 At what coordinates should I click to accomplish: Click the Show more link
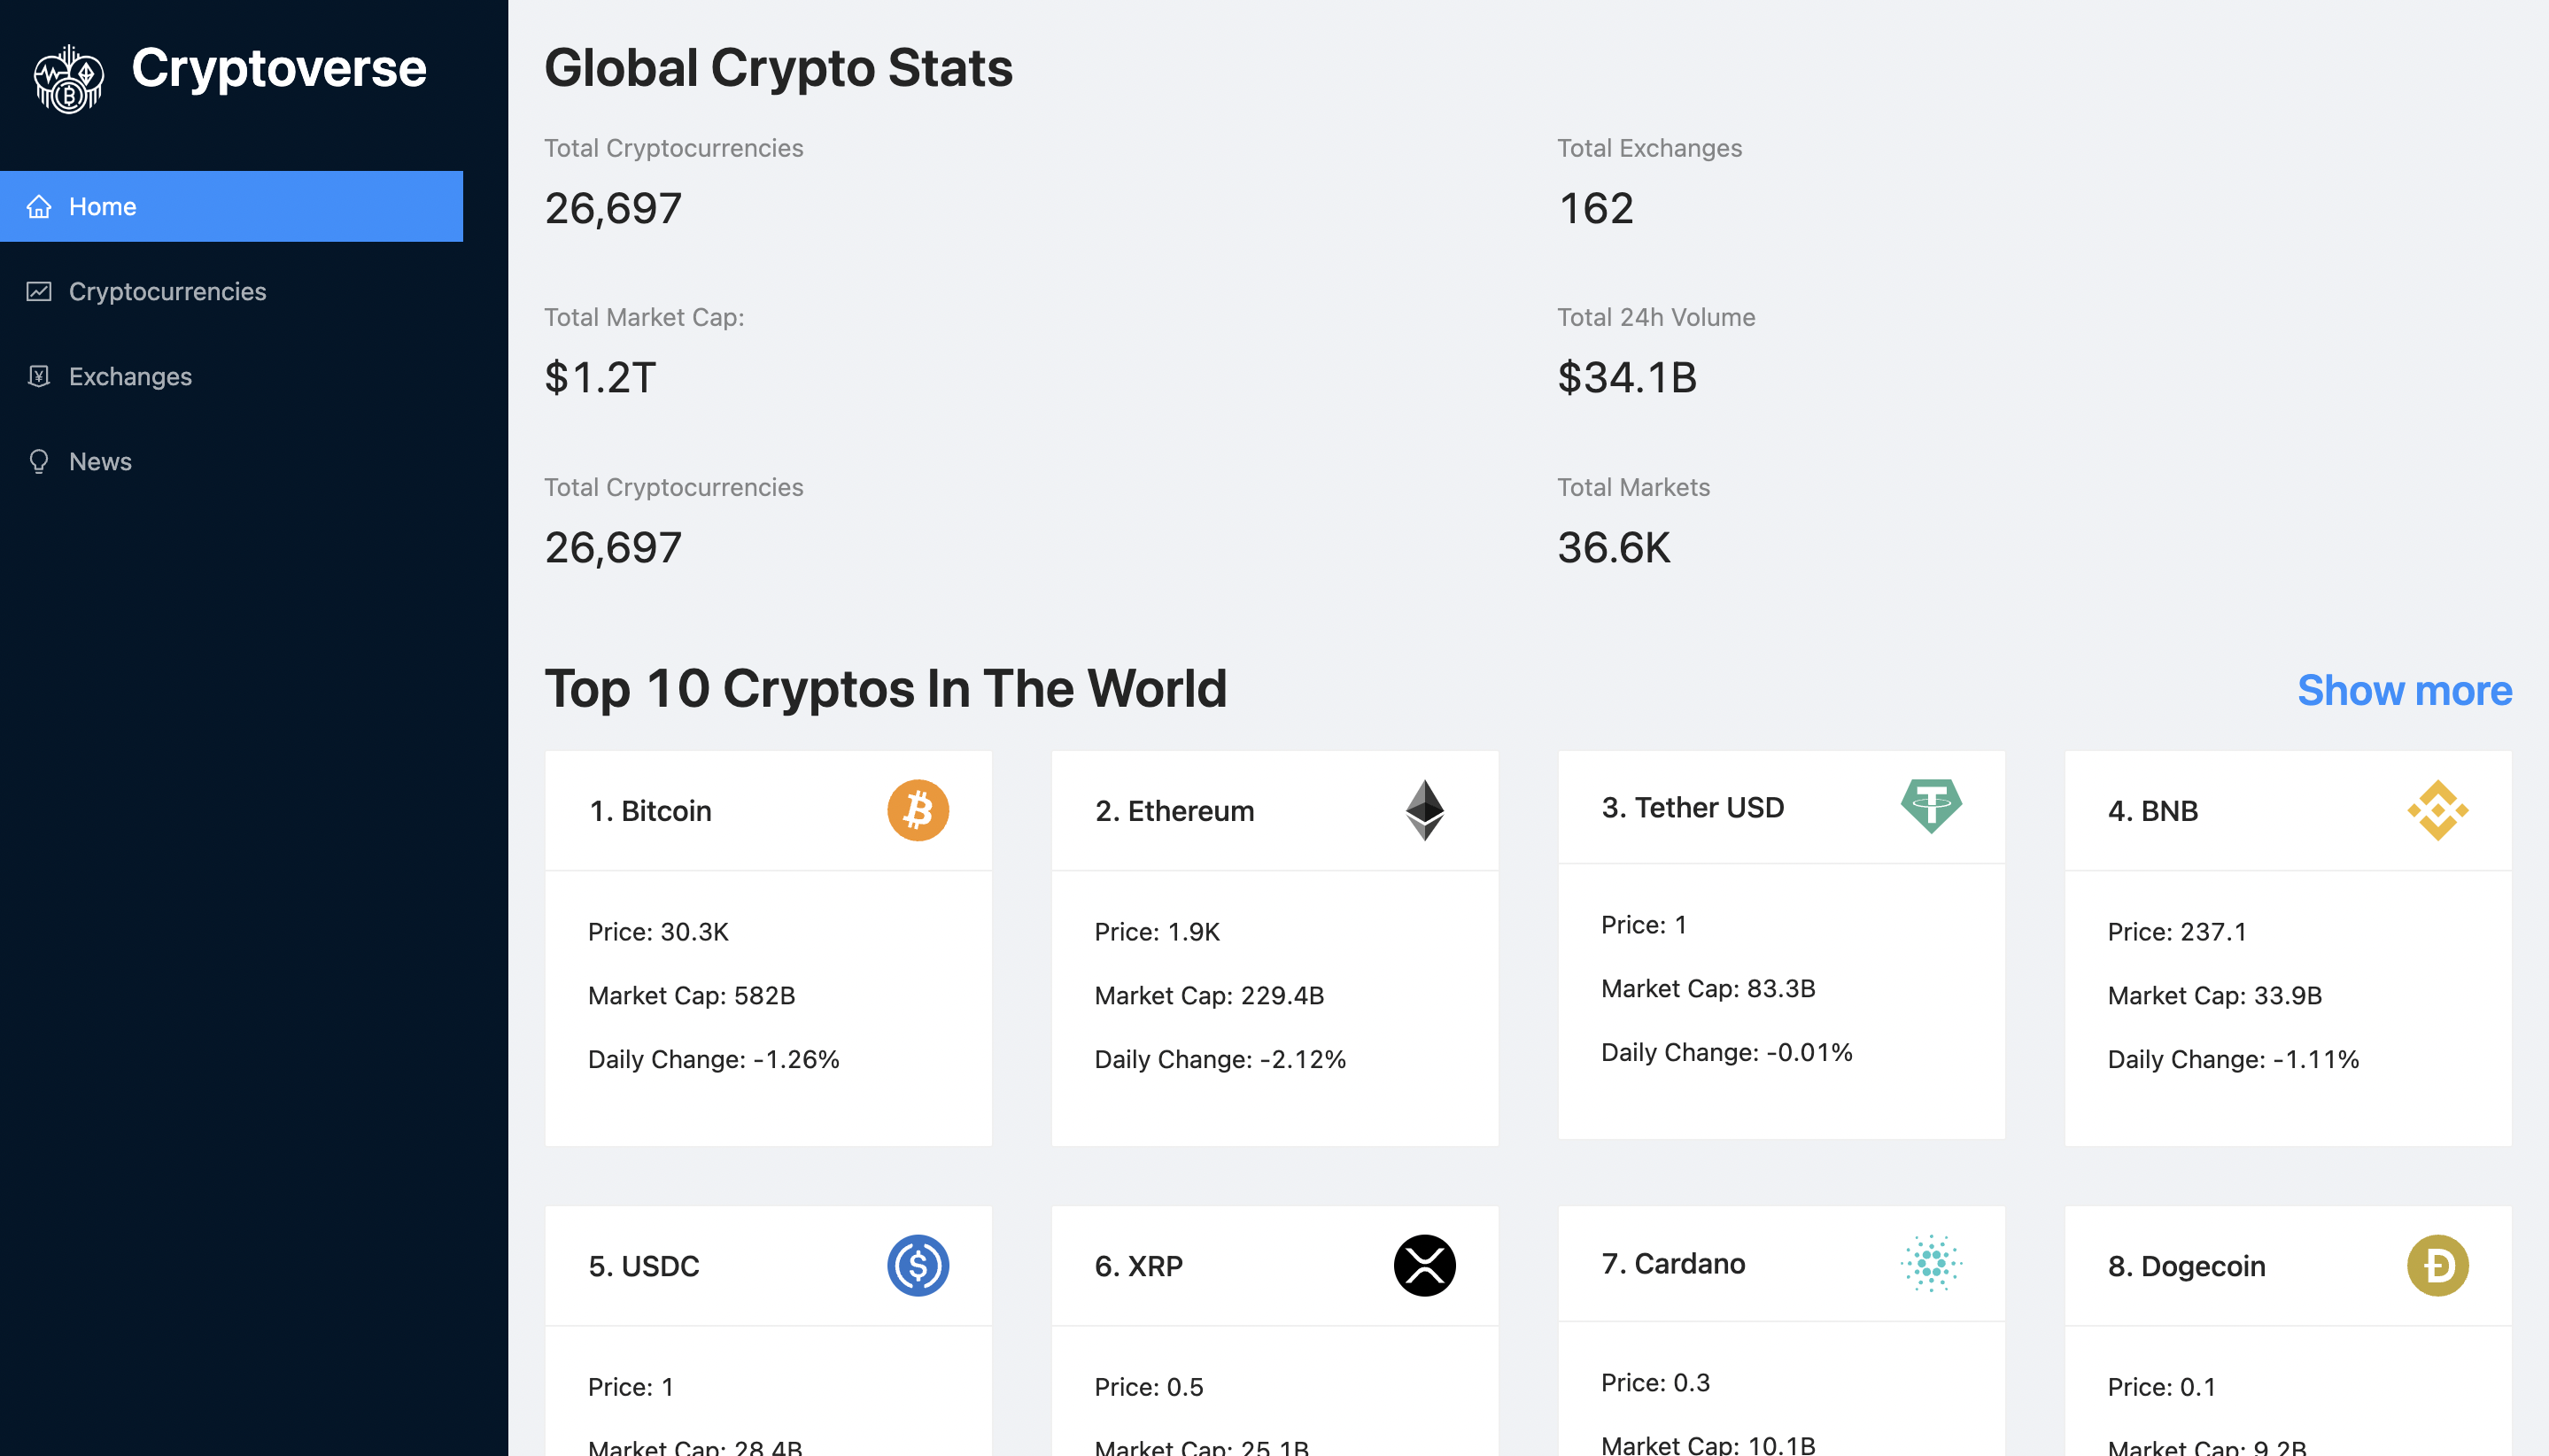(2404, 690)
